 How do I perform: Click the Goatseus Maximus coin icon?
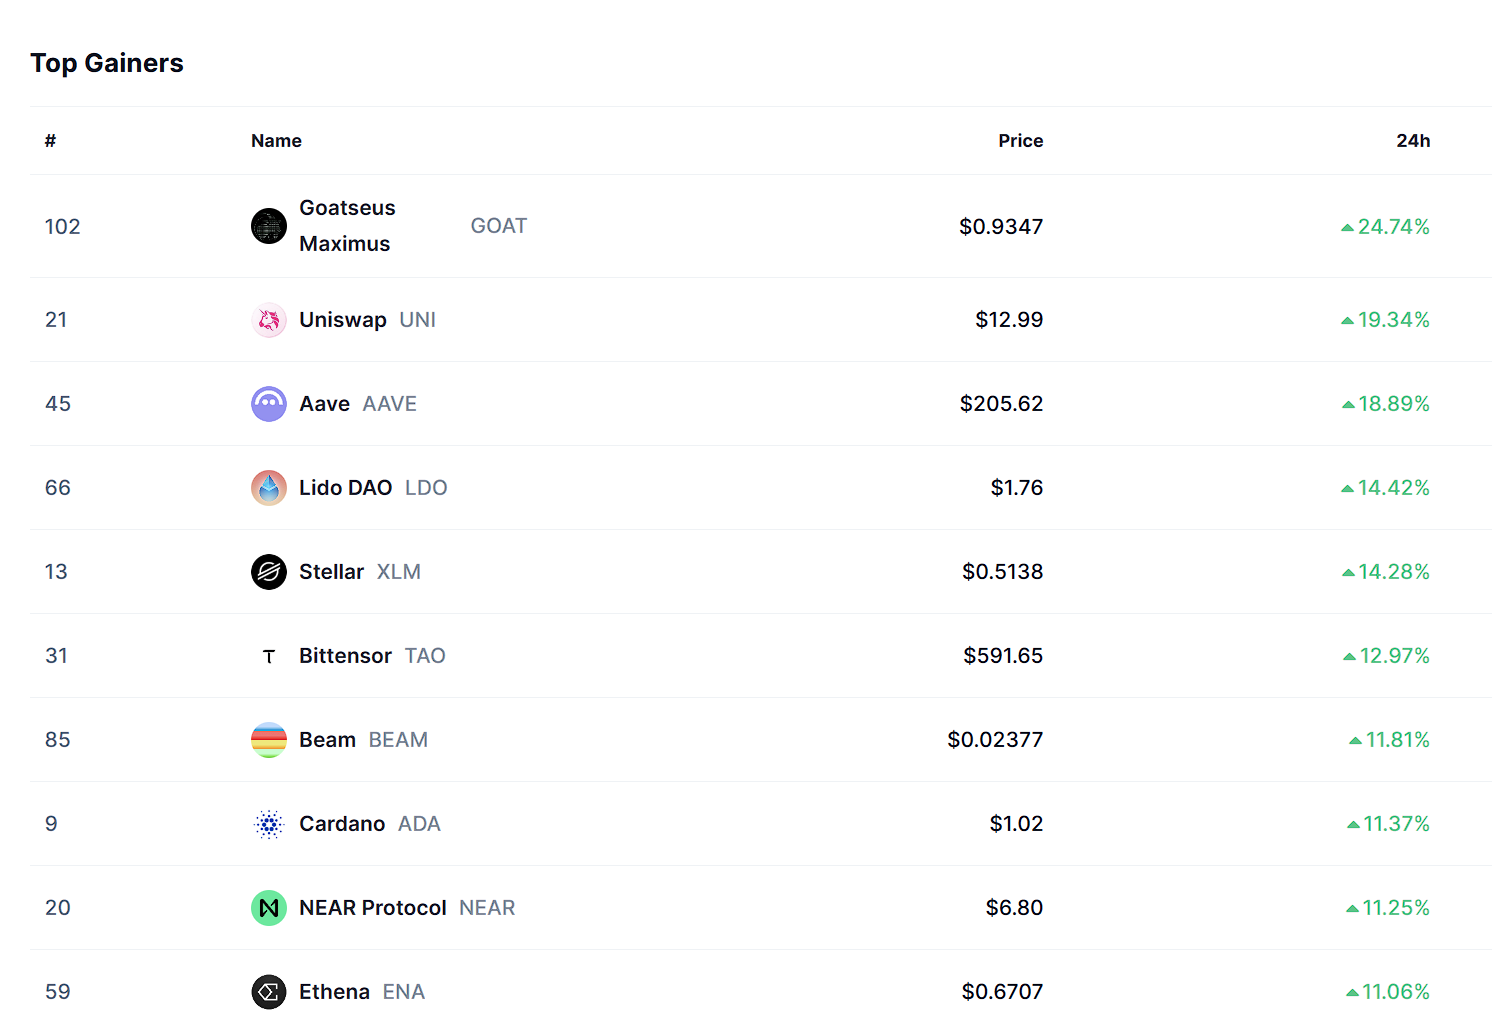pyautogui.click(x=269, y=226)
